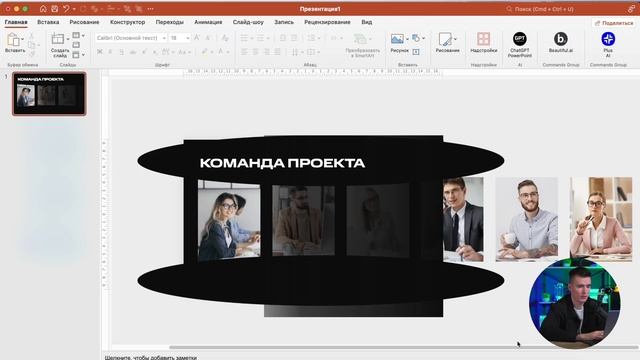Switch to the Переходы tab
This screenshot has width=640, height=360.
169,22
